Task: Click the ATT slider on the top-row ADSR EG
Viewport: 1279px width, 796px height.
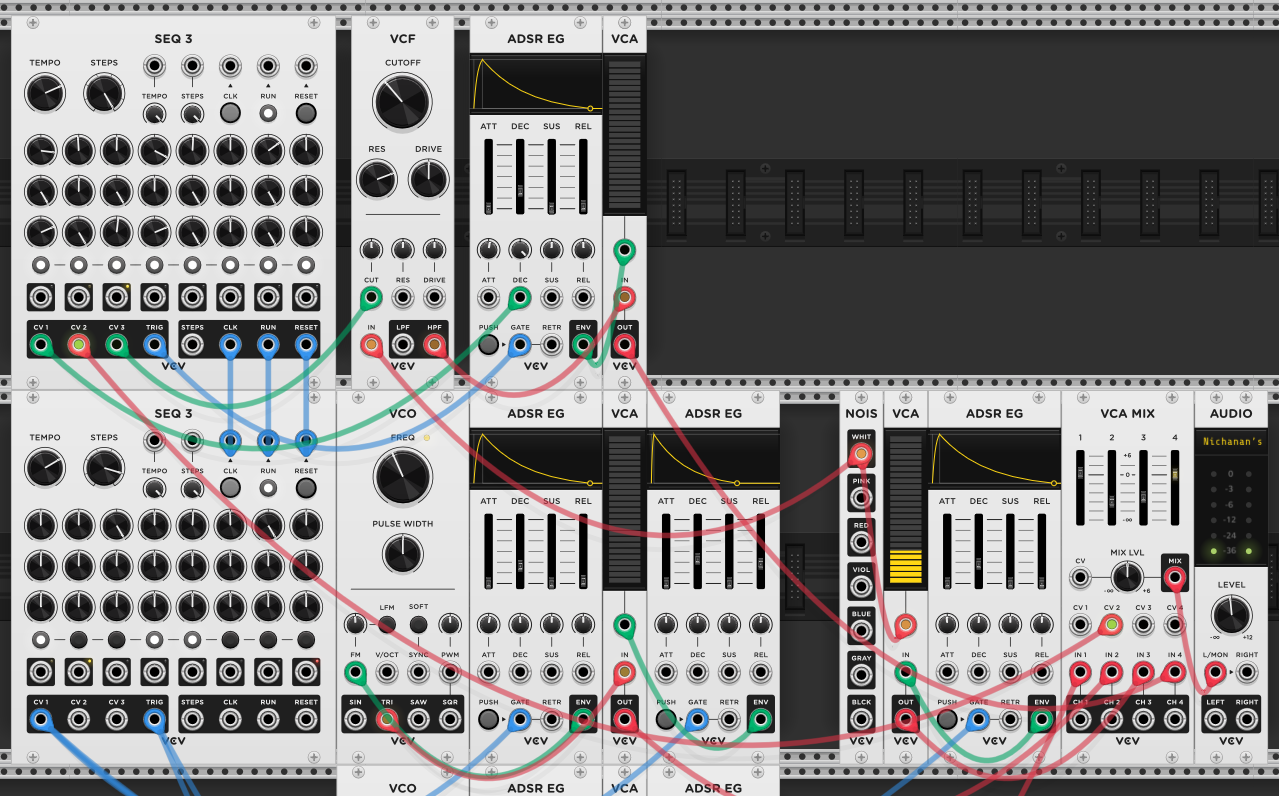Action: [x=489, y=176]
